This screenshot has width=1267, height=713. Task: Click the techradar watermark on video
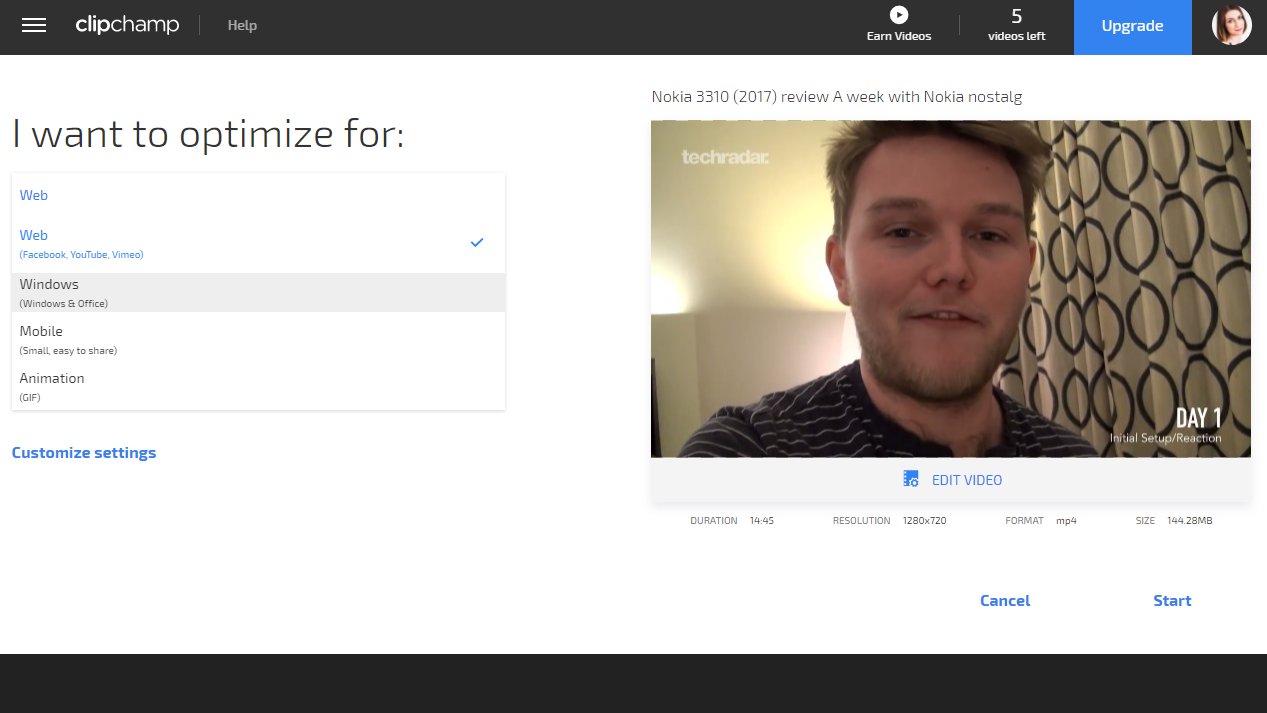725,157
